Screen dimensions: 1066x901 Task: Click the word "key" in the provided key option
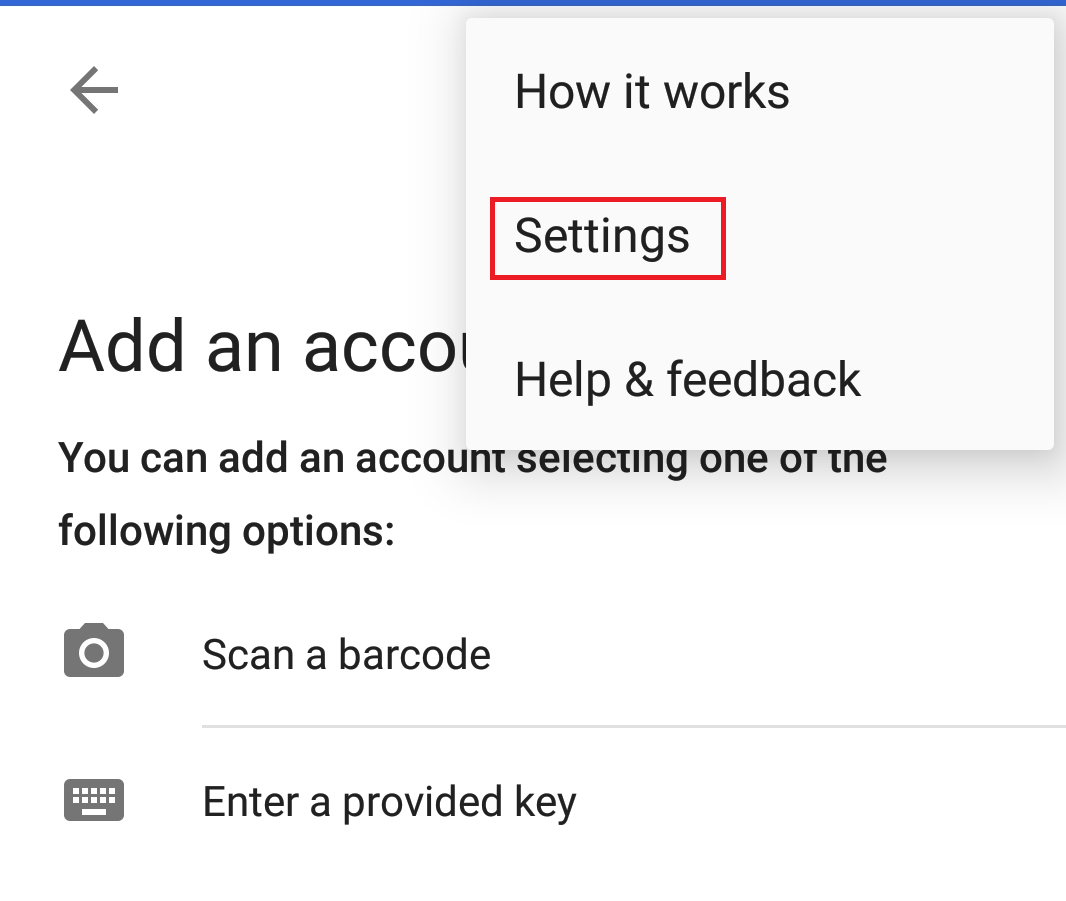(546, 803)
